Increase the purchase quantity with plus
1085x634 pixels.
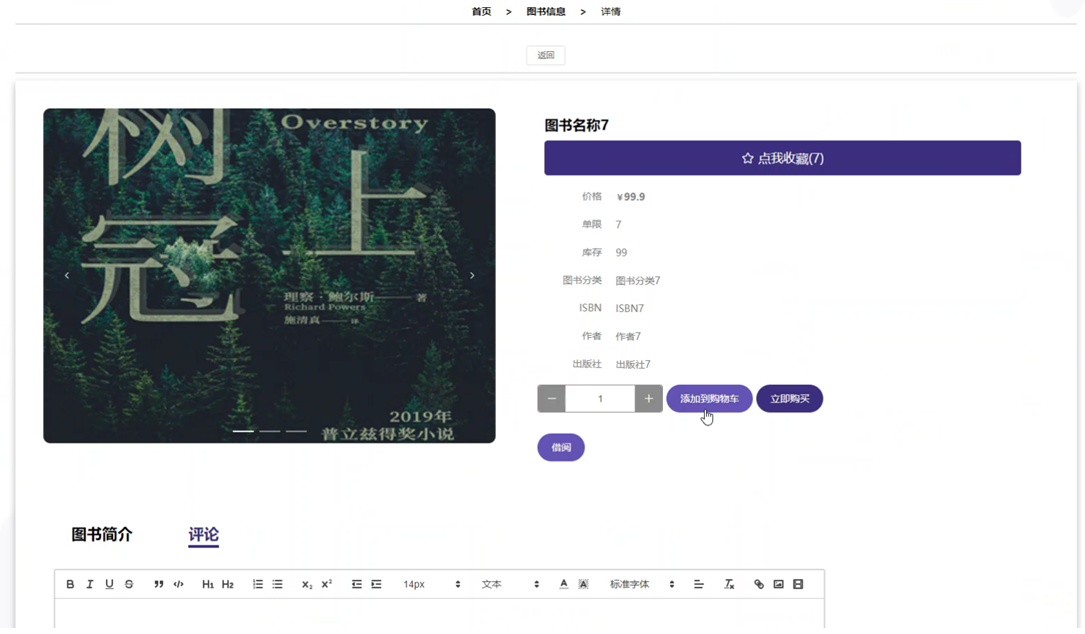[x=648, y=399]
